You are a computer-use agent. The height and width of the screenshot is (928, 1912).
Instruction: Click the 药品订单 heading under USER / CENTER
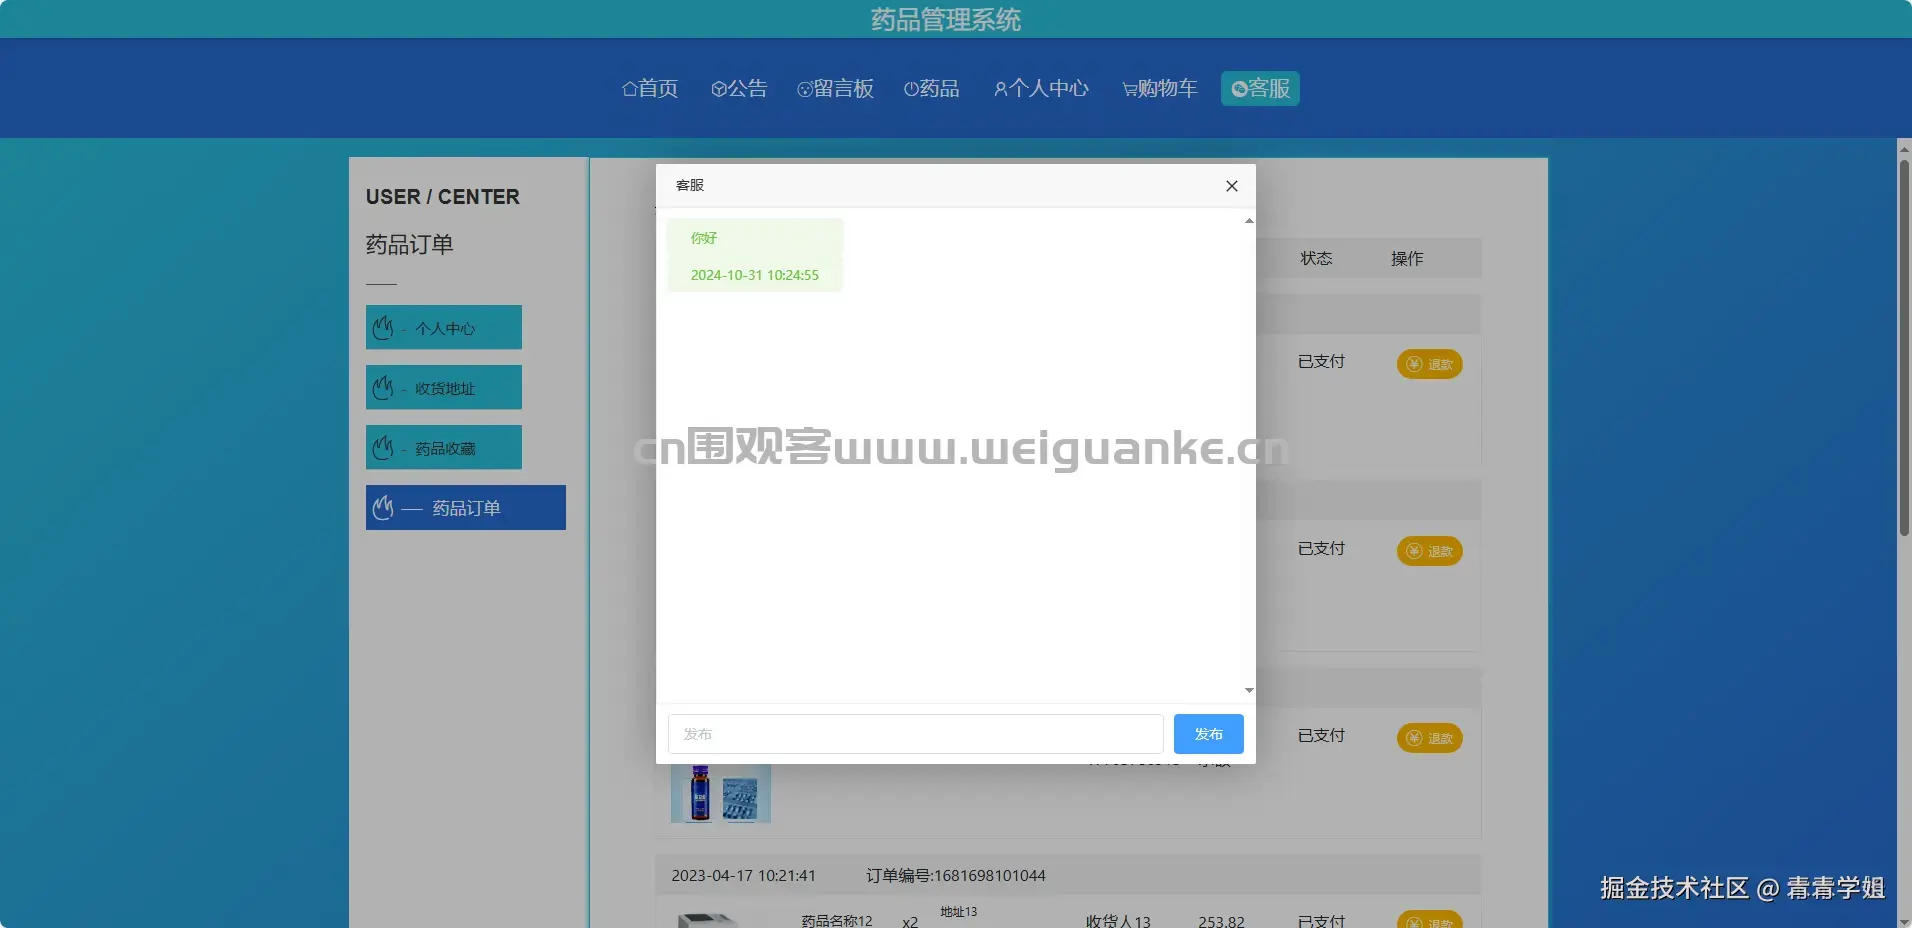click(x=410, y=245)
